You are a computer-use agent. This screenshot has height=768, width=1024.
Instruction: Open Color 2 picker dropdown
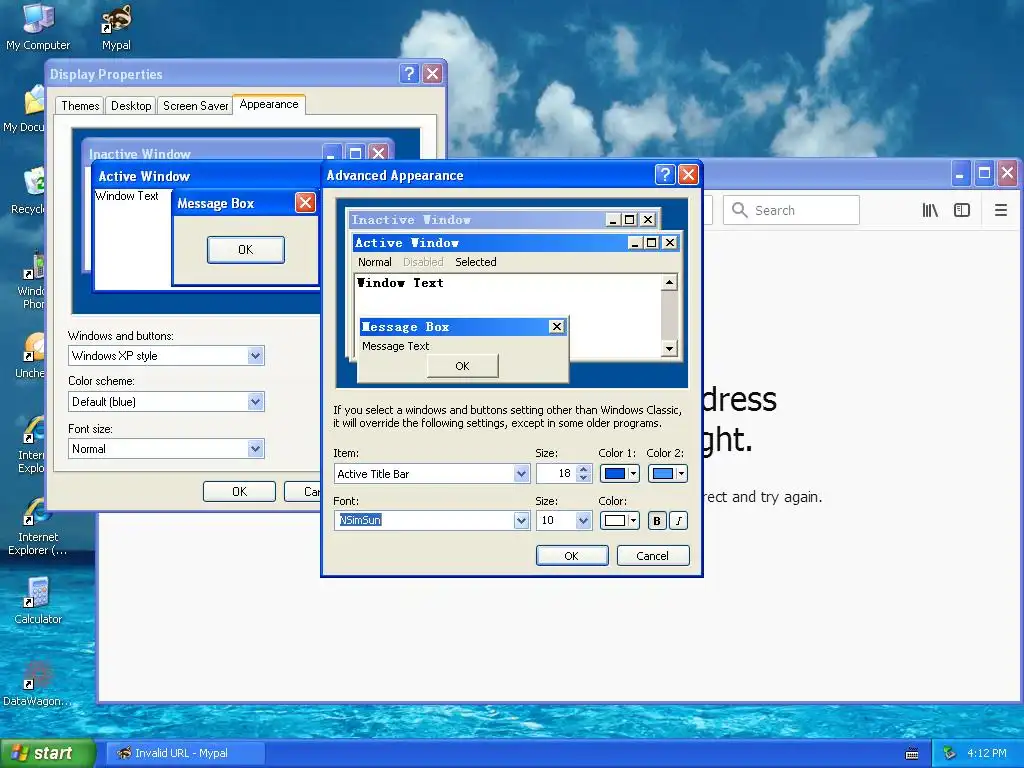click(667, 473)
